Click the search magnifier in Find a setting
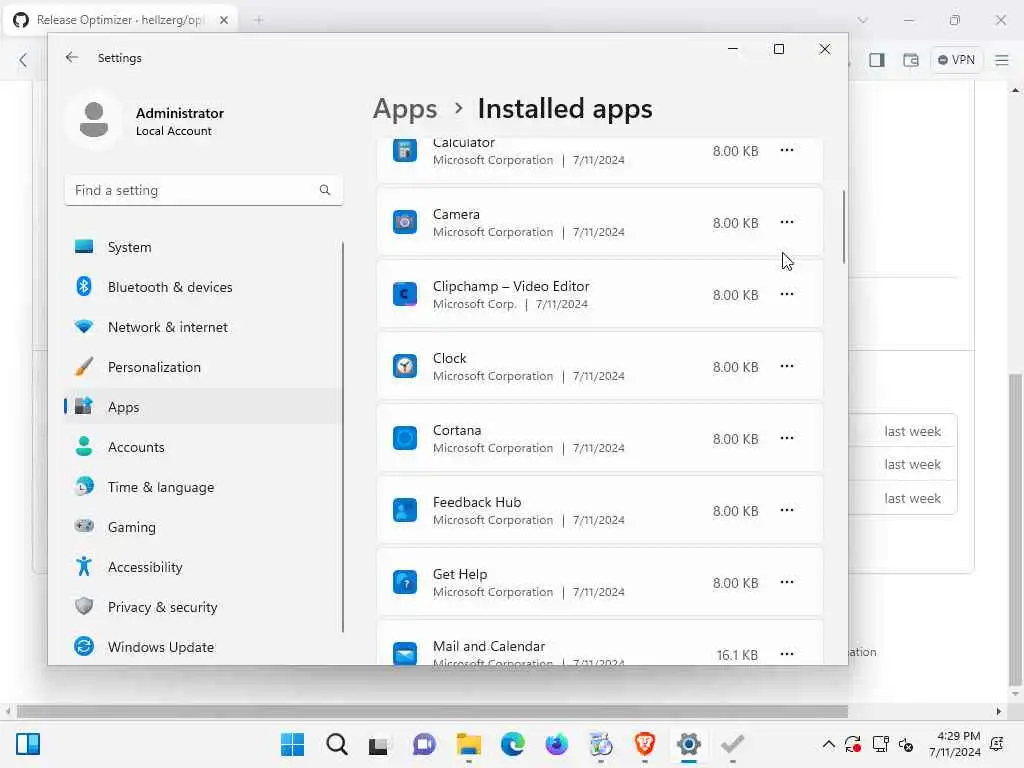Viewport: 1024px width, 768px height. tap(325, 190)
